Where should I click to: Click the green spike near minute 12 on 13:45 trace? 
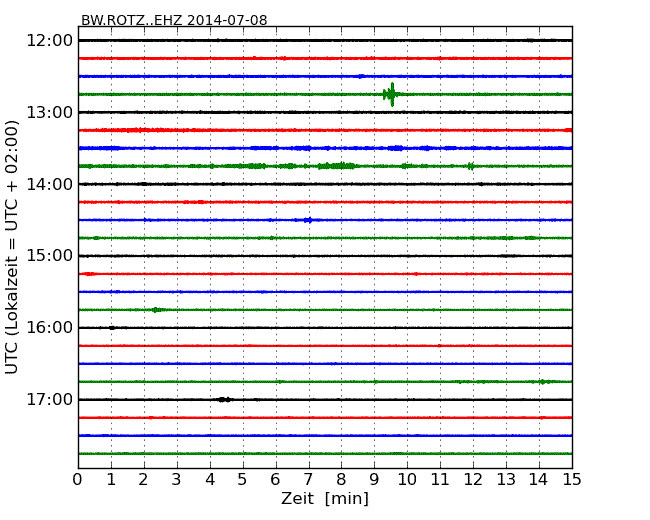click(471, 166)
